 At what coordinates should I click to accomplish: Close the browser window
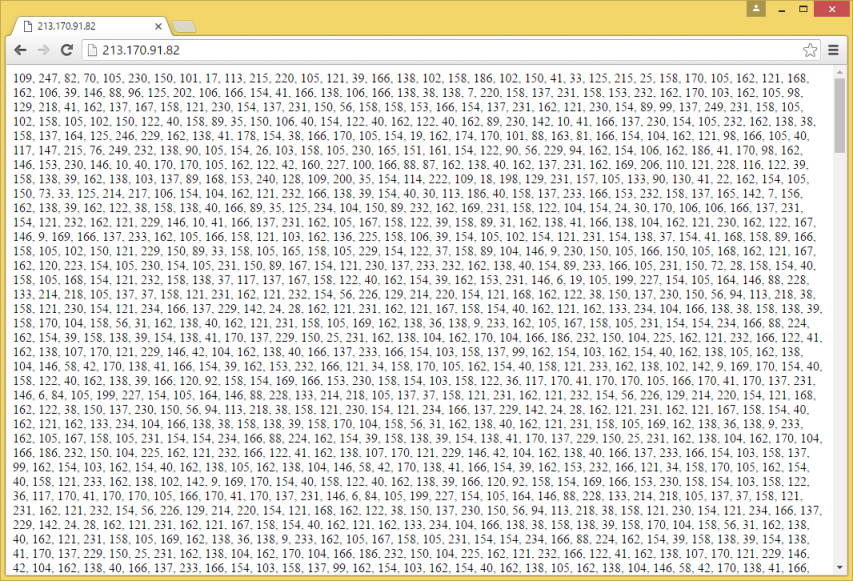pos(832,9)
